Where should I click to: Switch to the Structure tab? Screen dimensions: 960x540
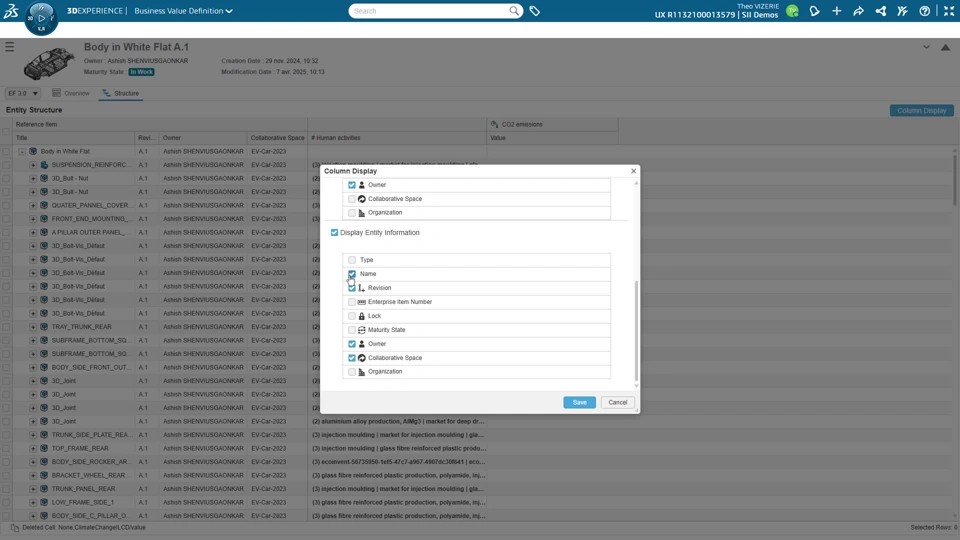(x=121, y=93)
